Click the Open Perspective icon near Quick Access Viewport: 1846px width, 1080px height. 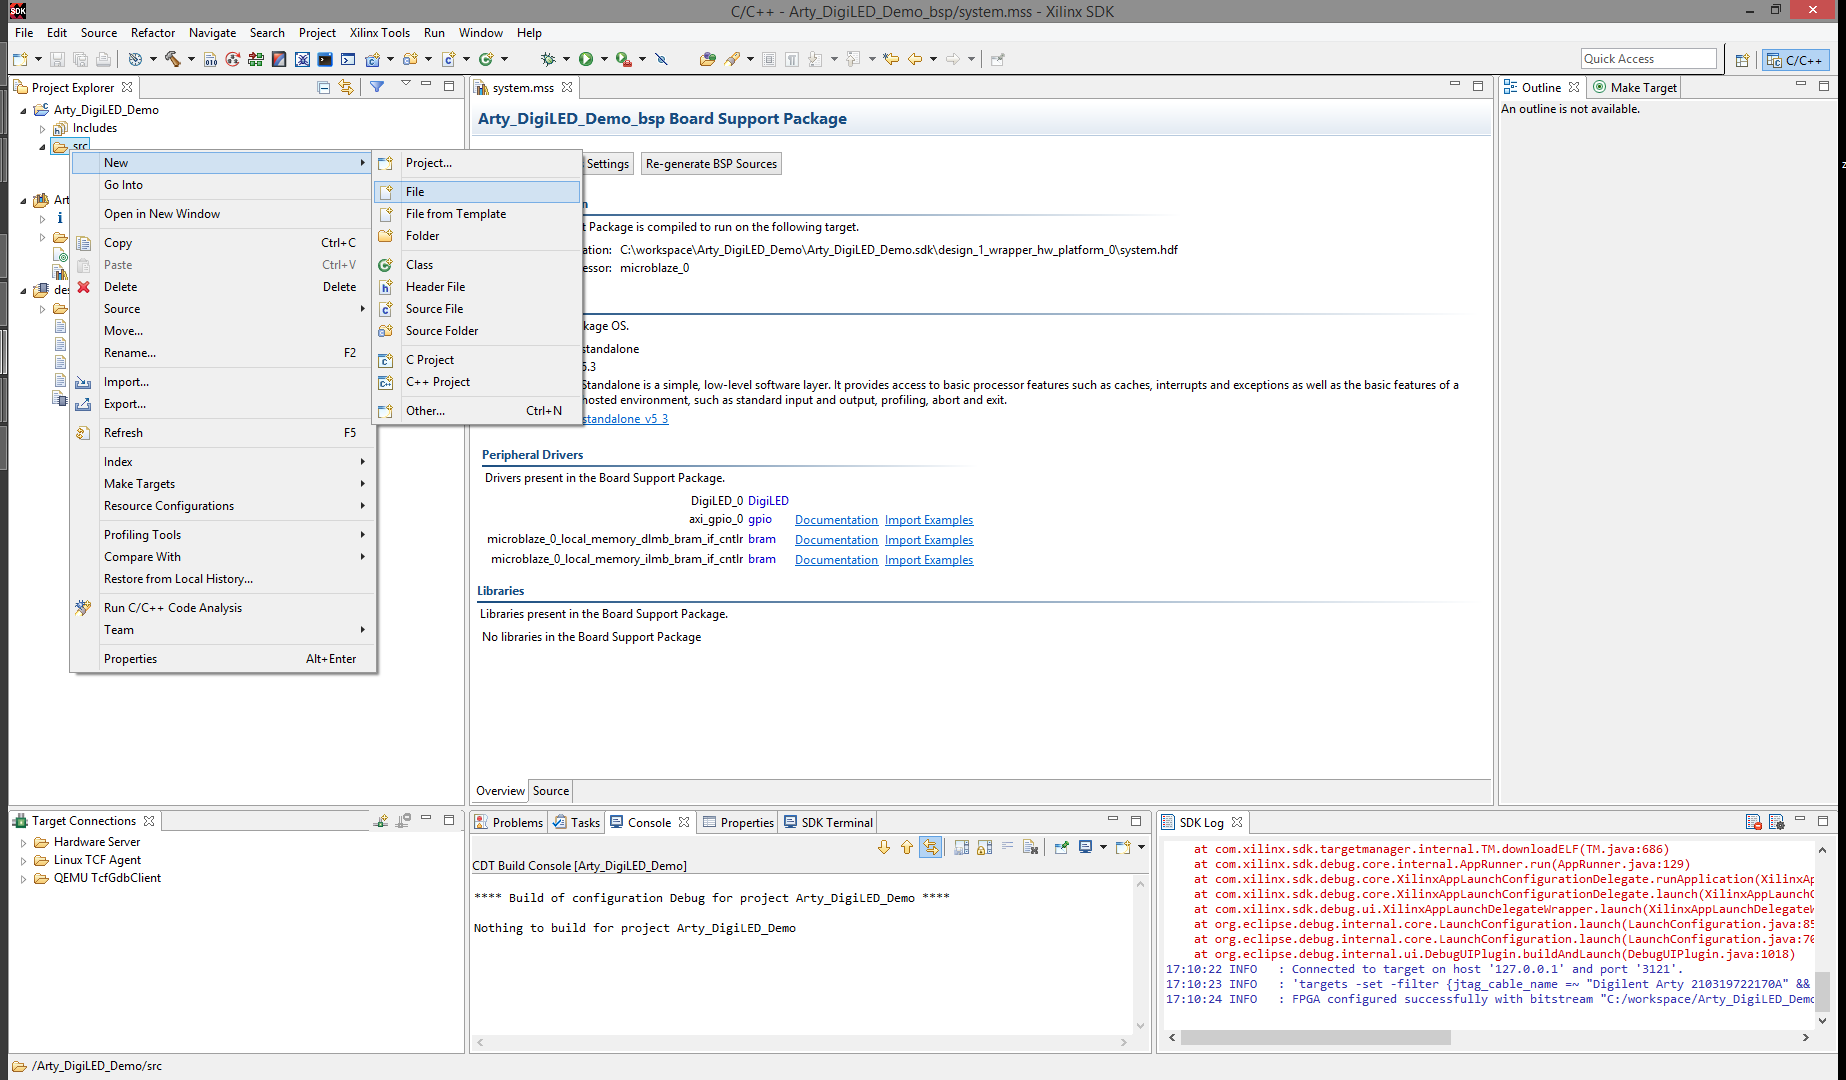point(1742,60)
